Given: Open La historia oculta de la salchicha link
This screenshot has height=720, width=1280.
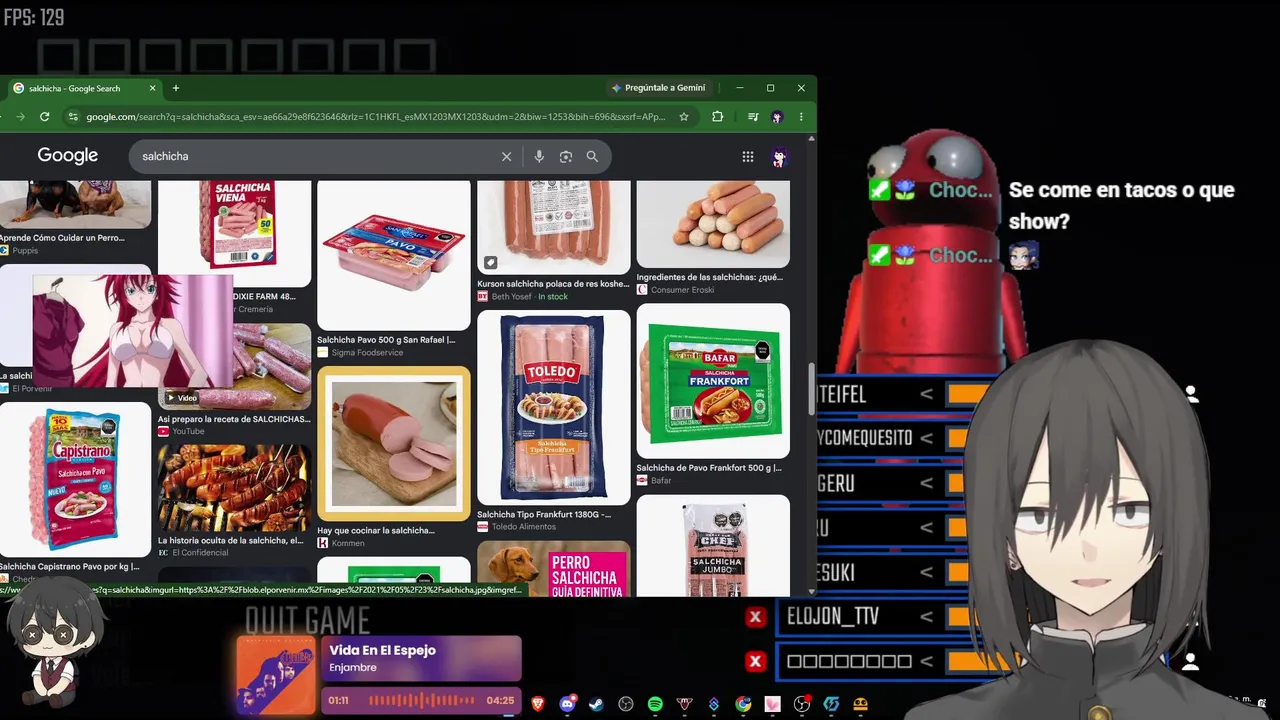Looking at the screenshot, I should (x=230, y=541).
